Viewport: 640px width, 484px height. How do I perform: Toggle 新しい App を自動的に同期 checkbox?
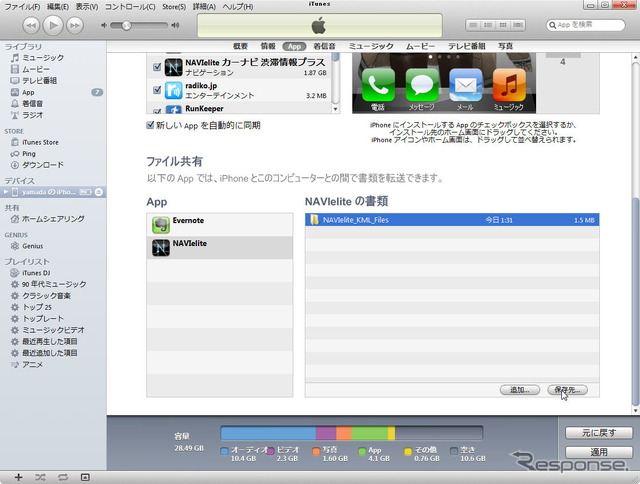coord(150,125)
